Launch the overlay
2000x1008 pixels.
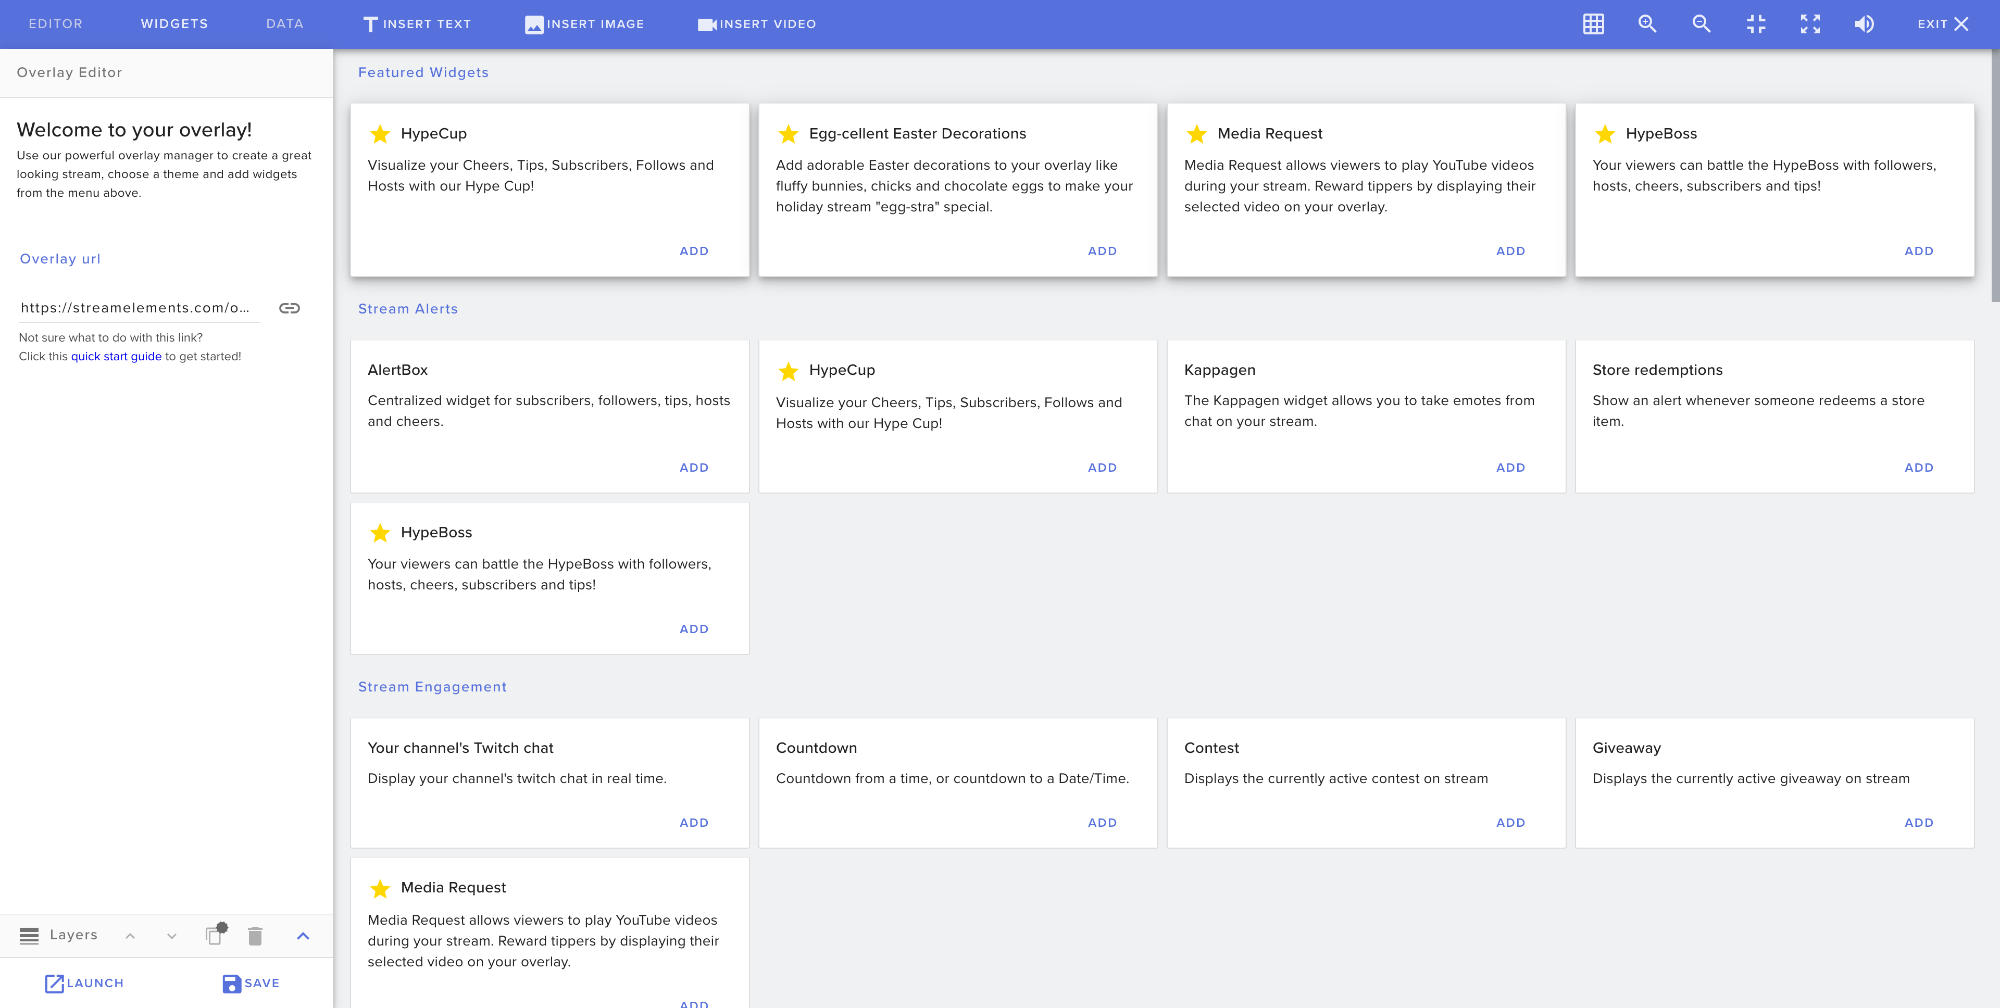point(84,983)
